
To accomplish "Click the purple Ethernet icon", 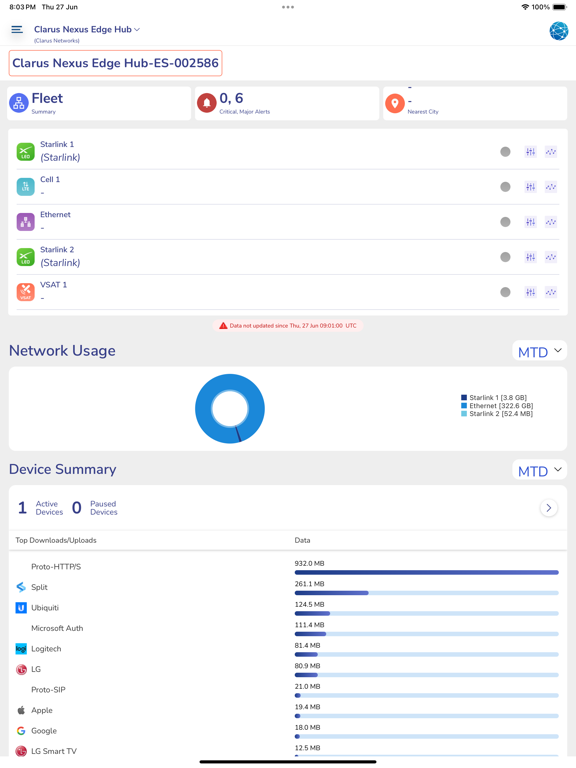I will coord(25,222).
